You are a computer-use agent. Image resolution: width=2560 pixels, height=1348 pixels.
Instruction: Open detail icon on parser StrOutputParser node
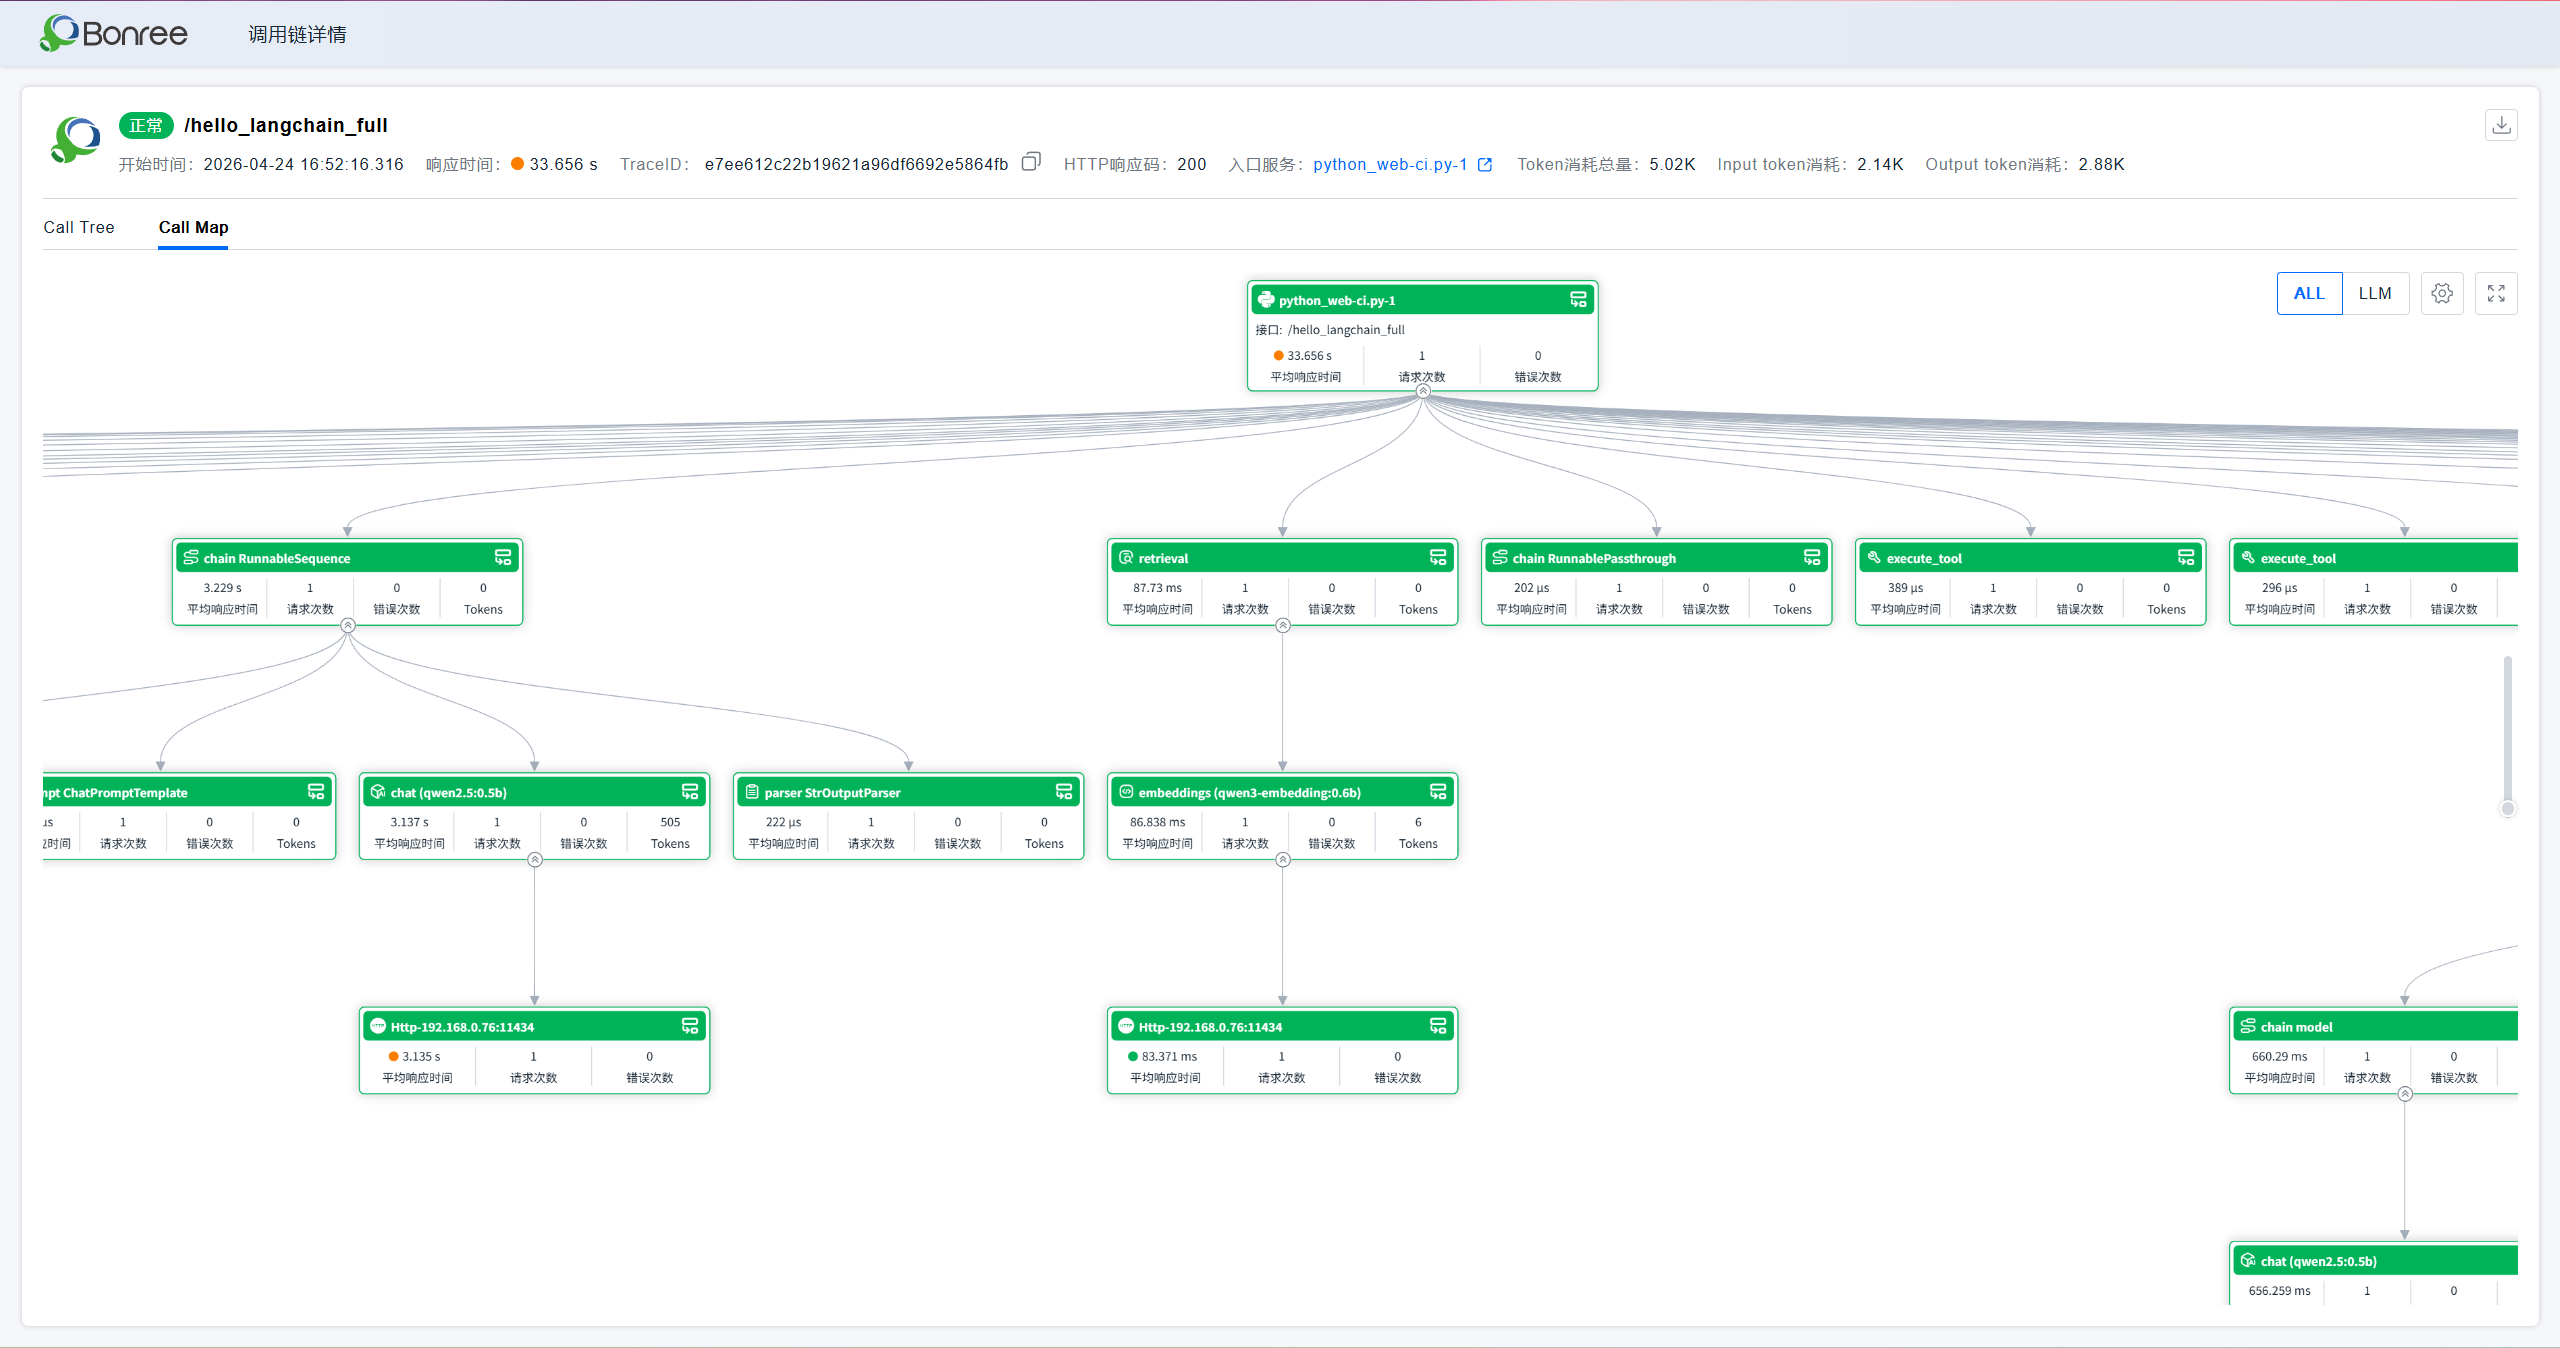click(1064, 792)
